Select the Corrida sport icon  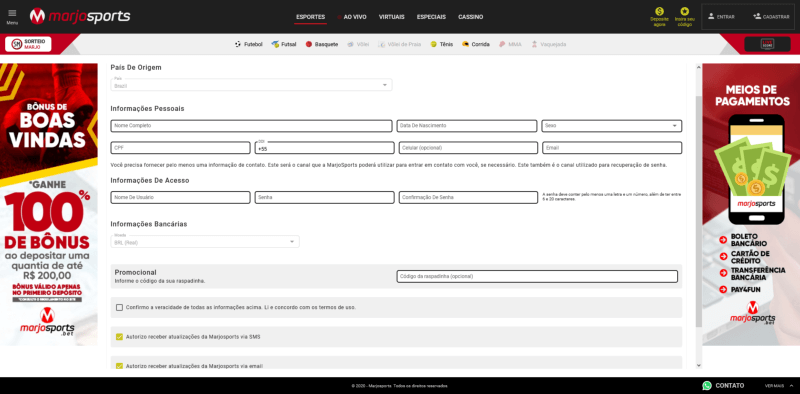(x=465, y=44)
